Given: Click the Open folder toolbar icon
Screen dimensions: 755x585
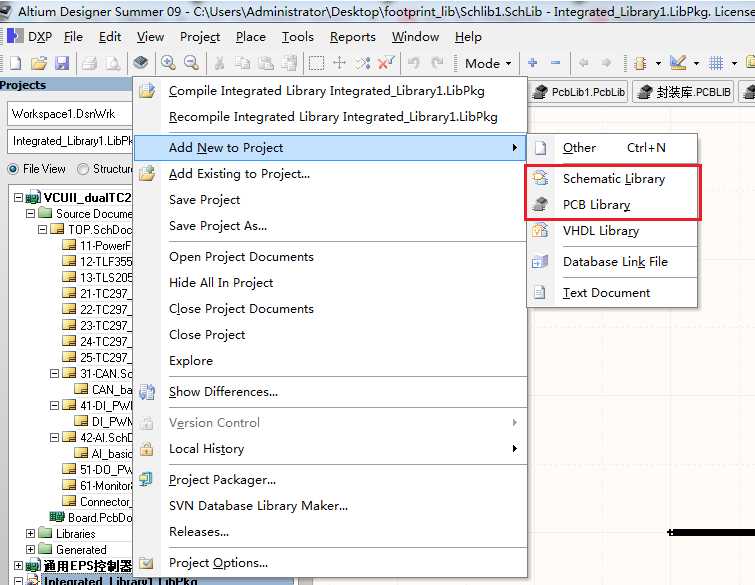Looking at the screenshot, I should pos(39,63).
